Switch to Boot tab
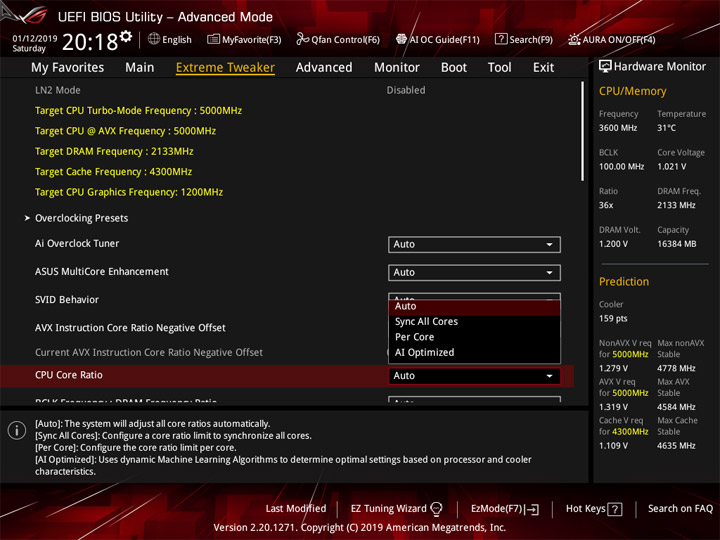The width and height of the screenshot is (720, 540). (x=454, y=68)
